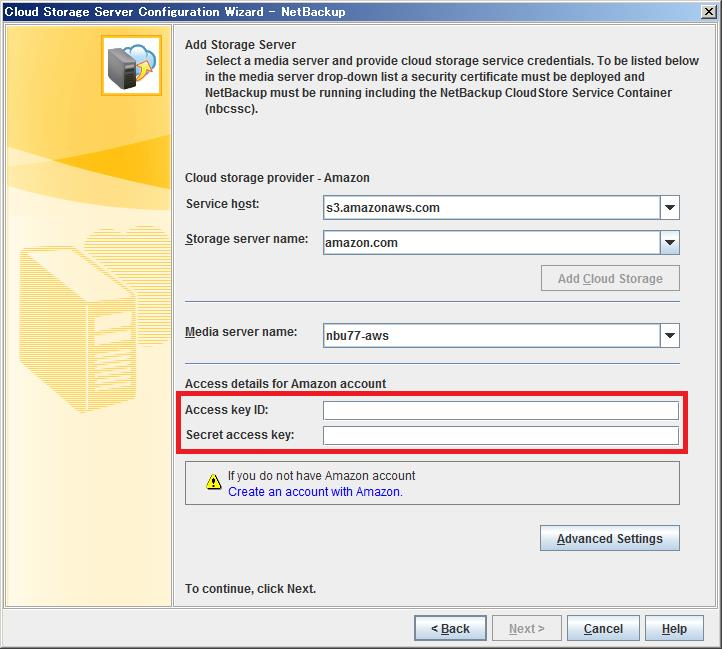Click the cloud storage server icon
The image size is (722, 649).
tap(131, 66)
